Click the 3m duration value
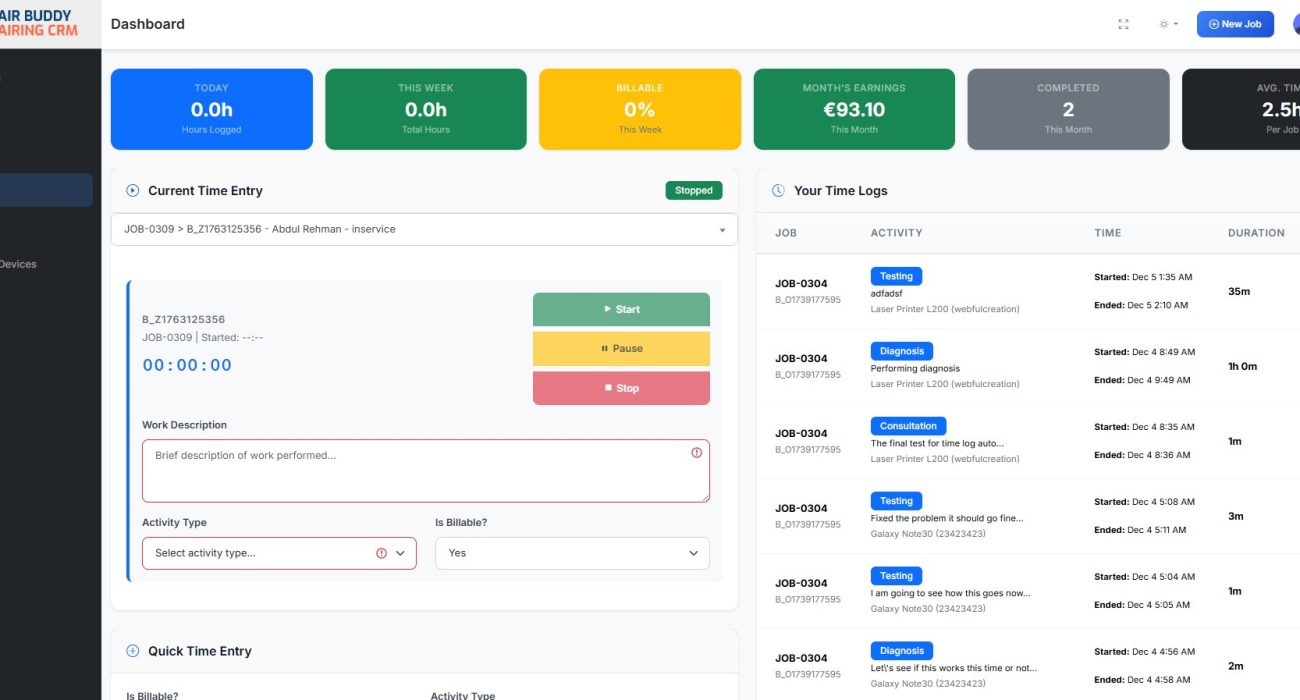Screen dimensions: 1300x700 pyautogui.click(x=1236, y=516)
